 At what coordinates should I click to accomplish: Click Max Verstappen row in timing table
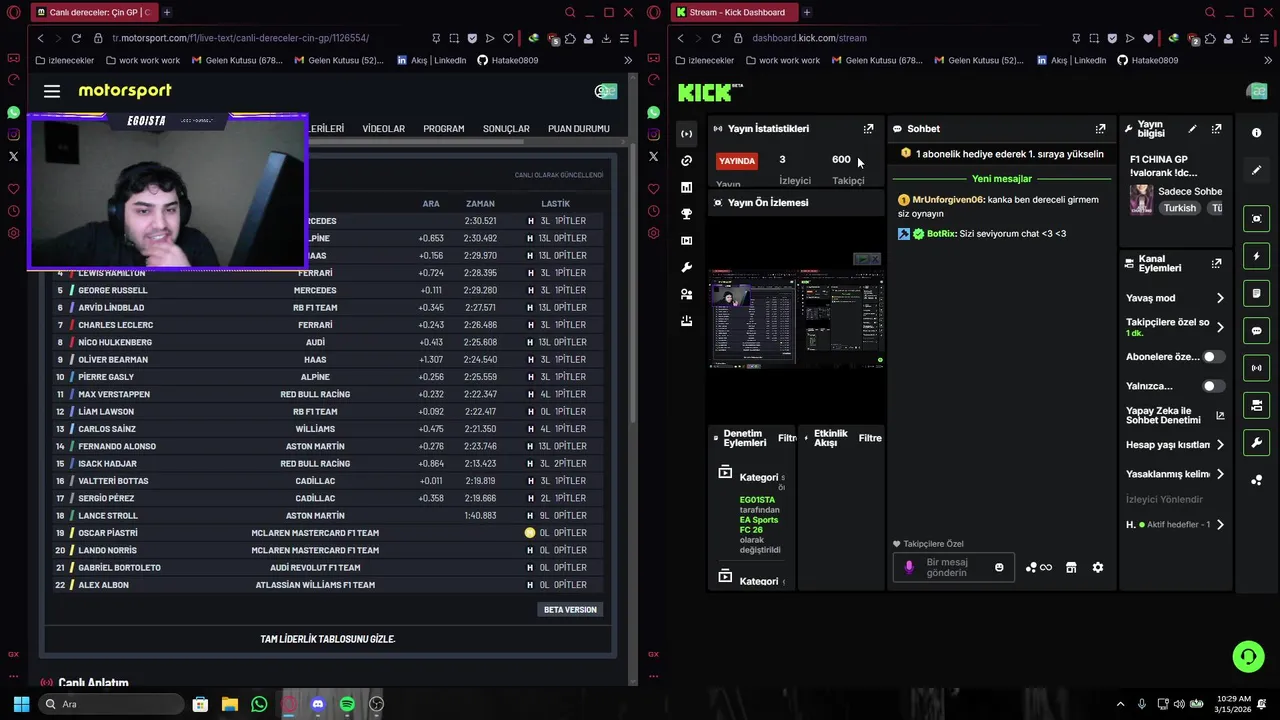click(x=330, y=394)
